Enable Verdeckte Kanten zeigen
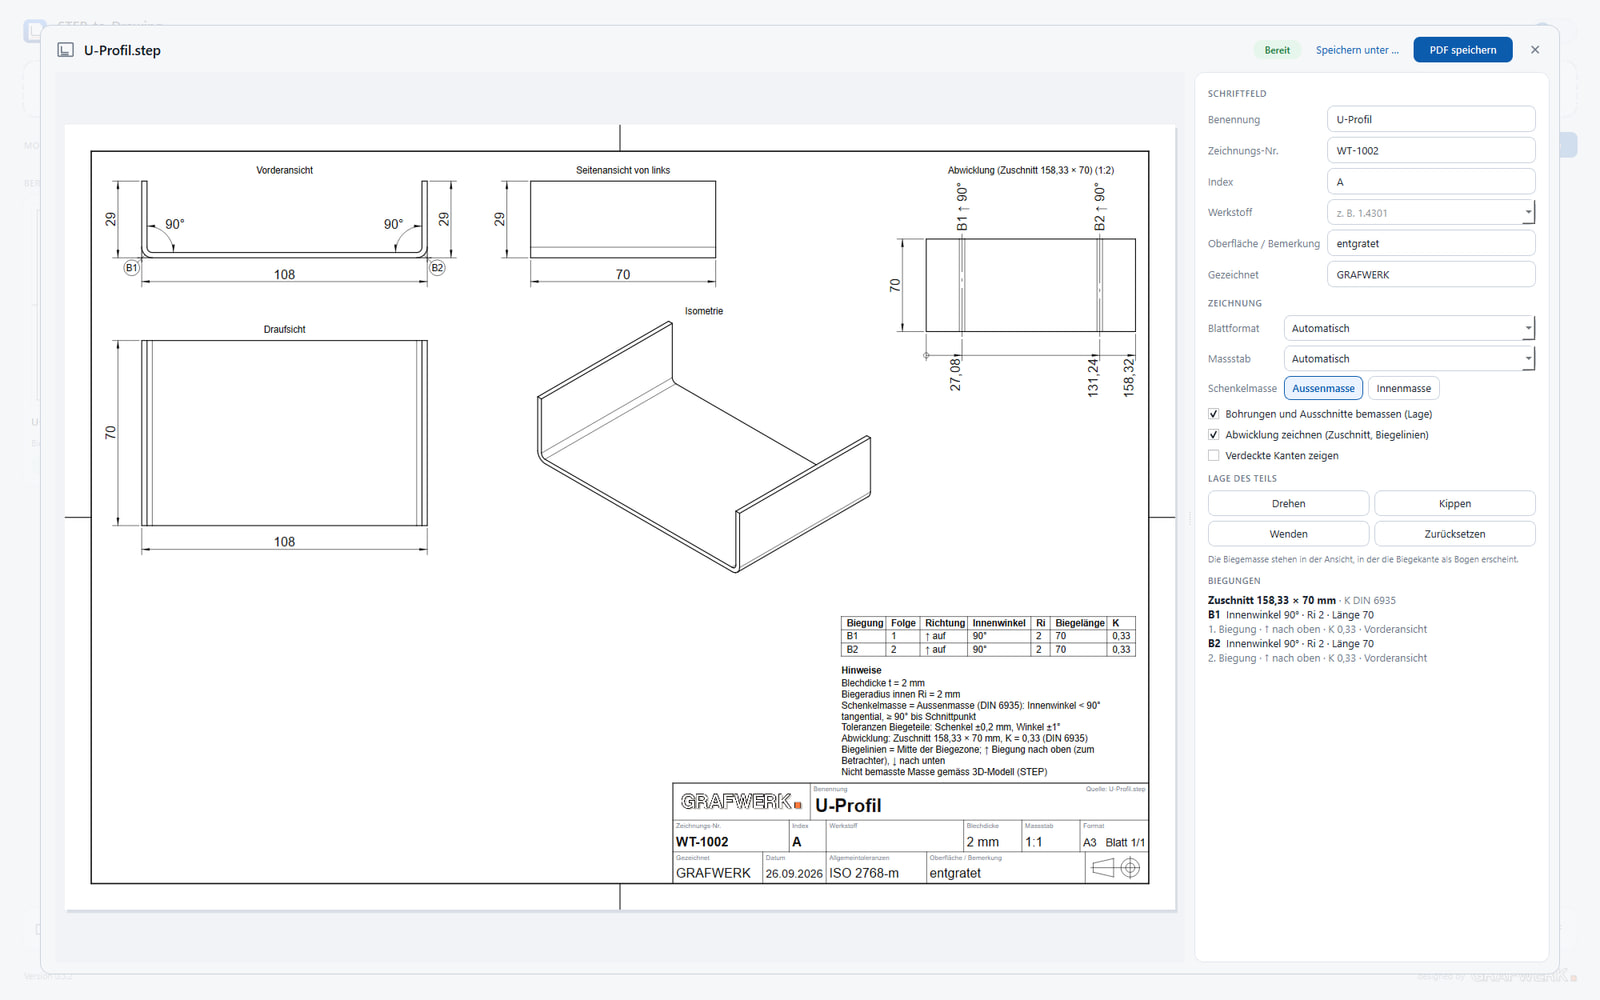 point(1213,456)
